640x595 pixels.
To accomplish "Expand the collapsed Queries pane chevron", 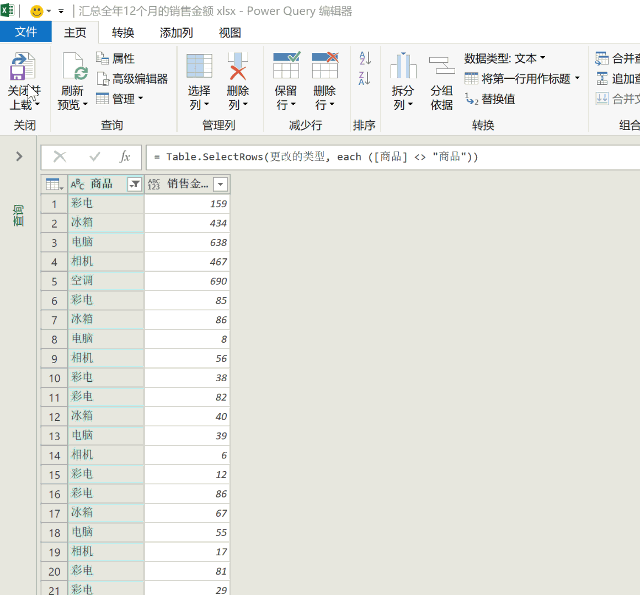I will pyautogui.click(x=18, y=156).
